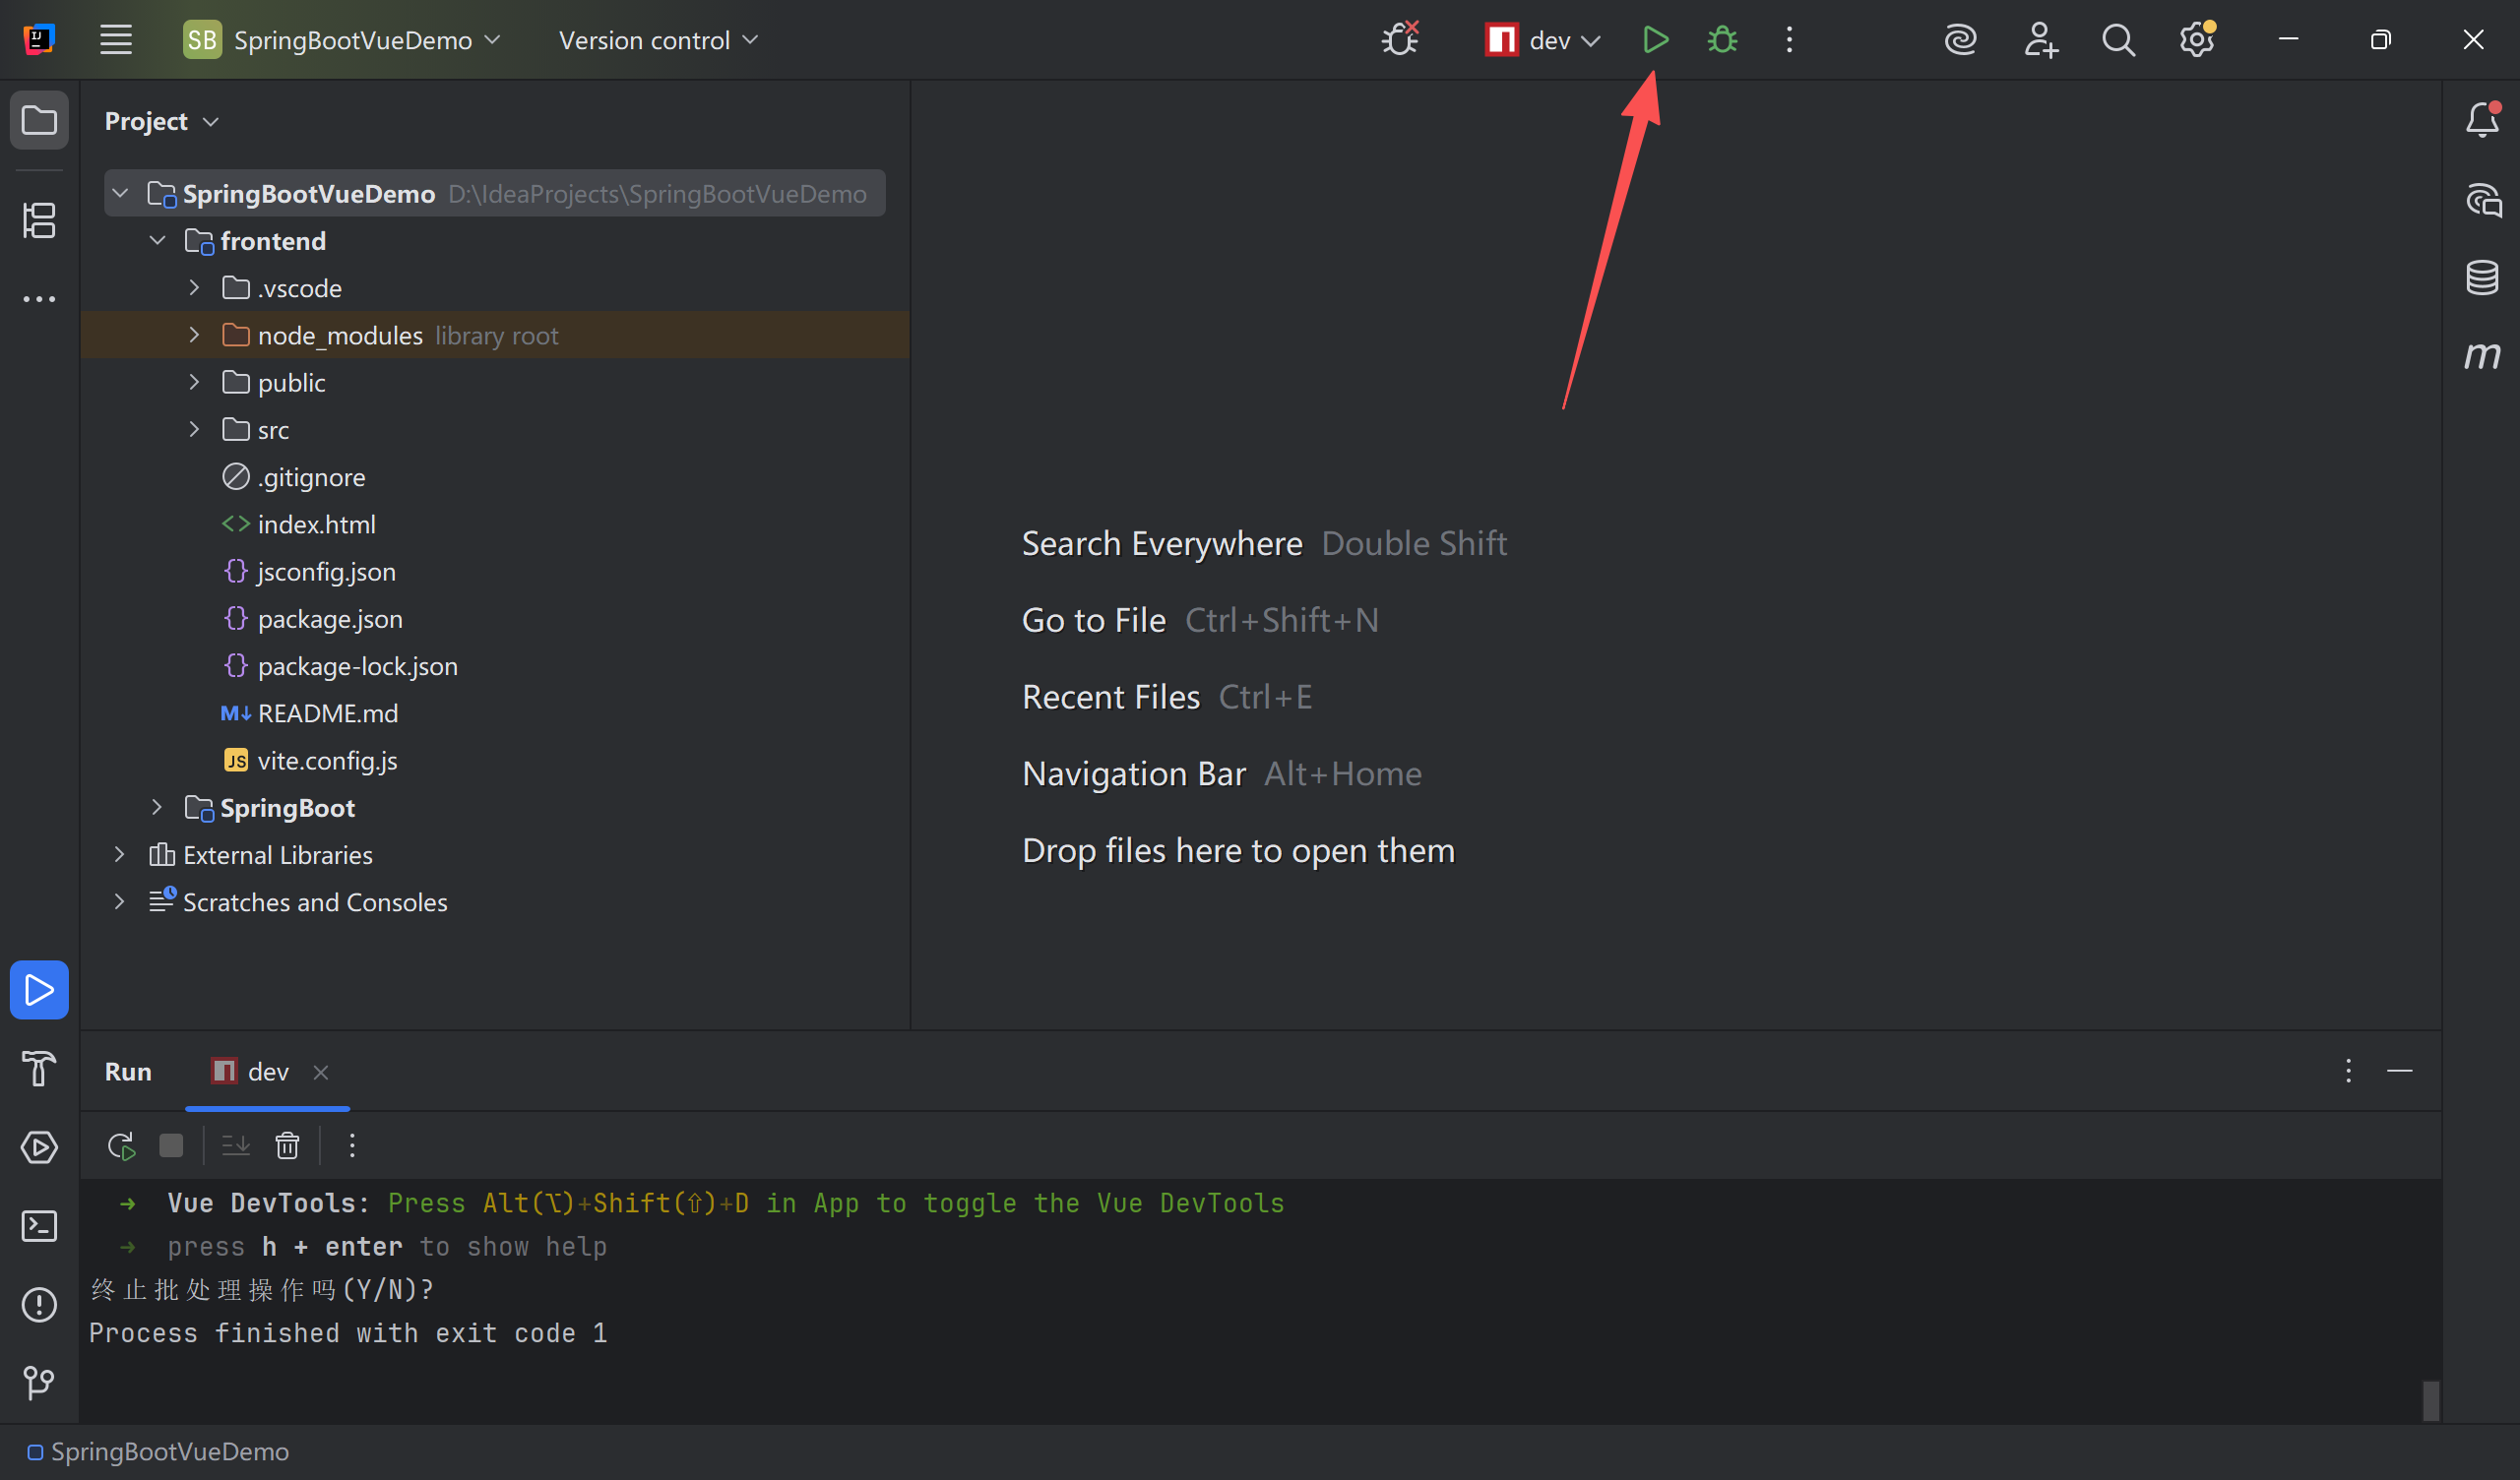Open the package.json file
Viewport: 2520px width, 1480px height.
(x=330, y=619)
